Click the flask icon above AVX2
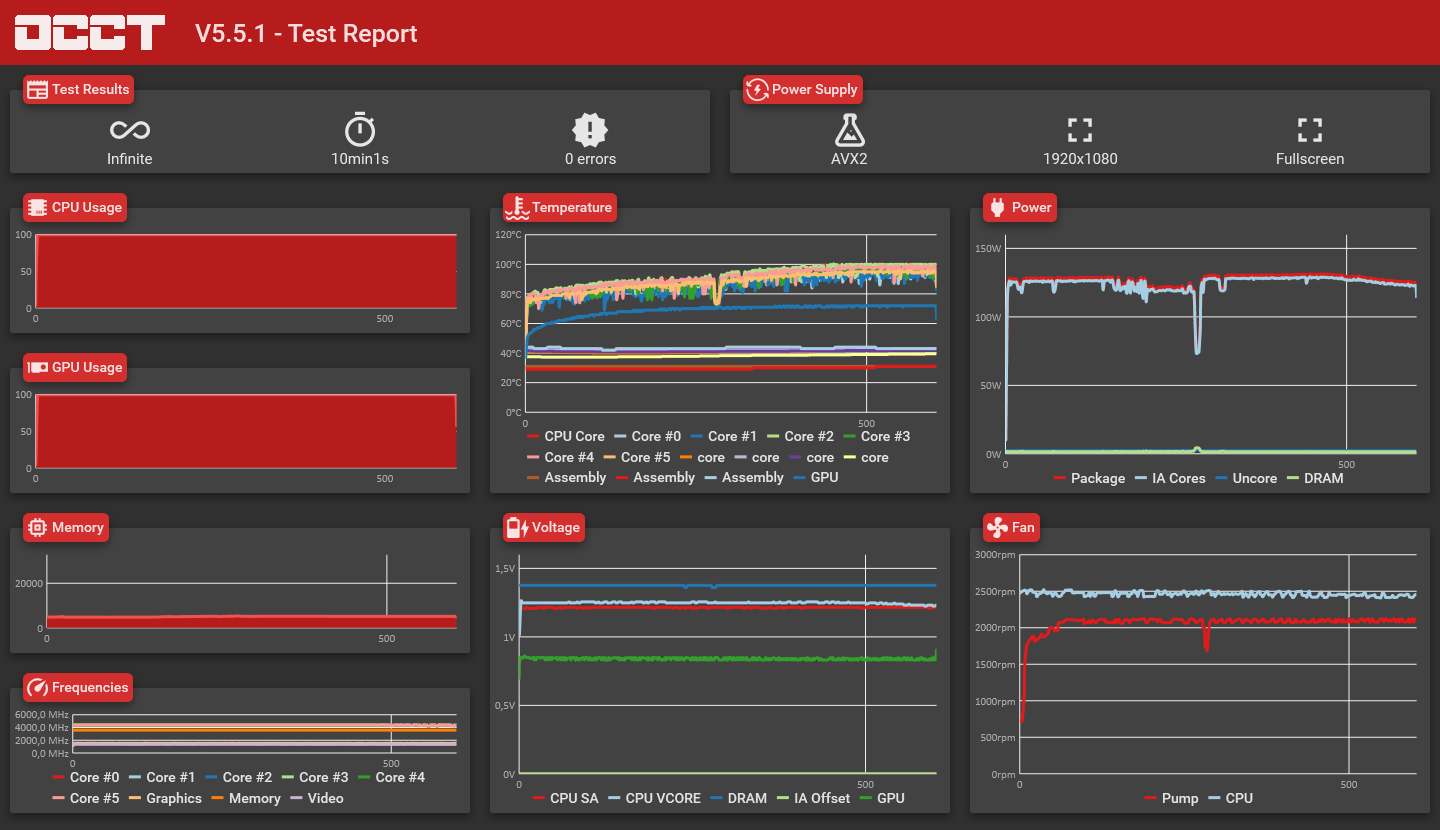The width and height of the screenshot is (1440, 830). (x=849, y=129)
